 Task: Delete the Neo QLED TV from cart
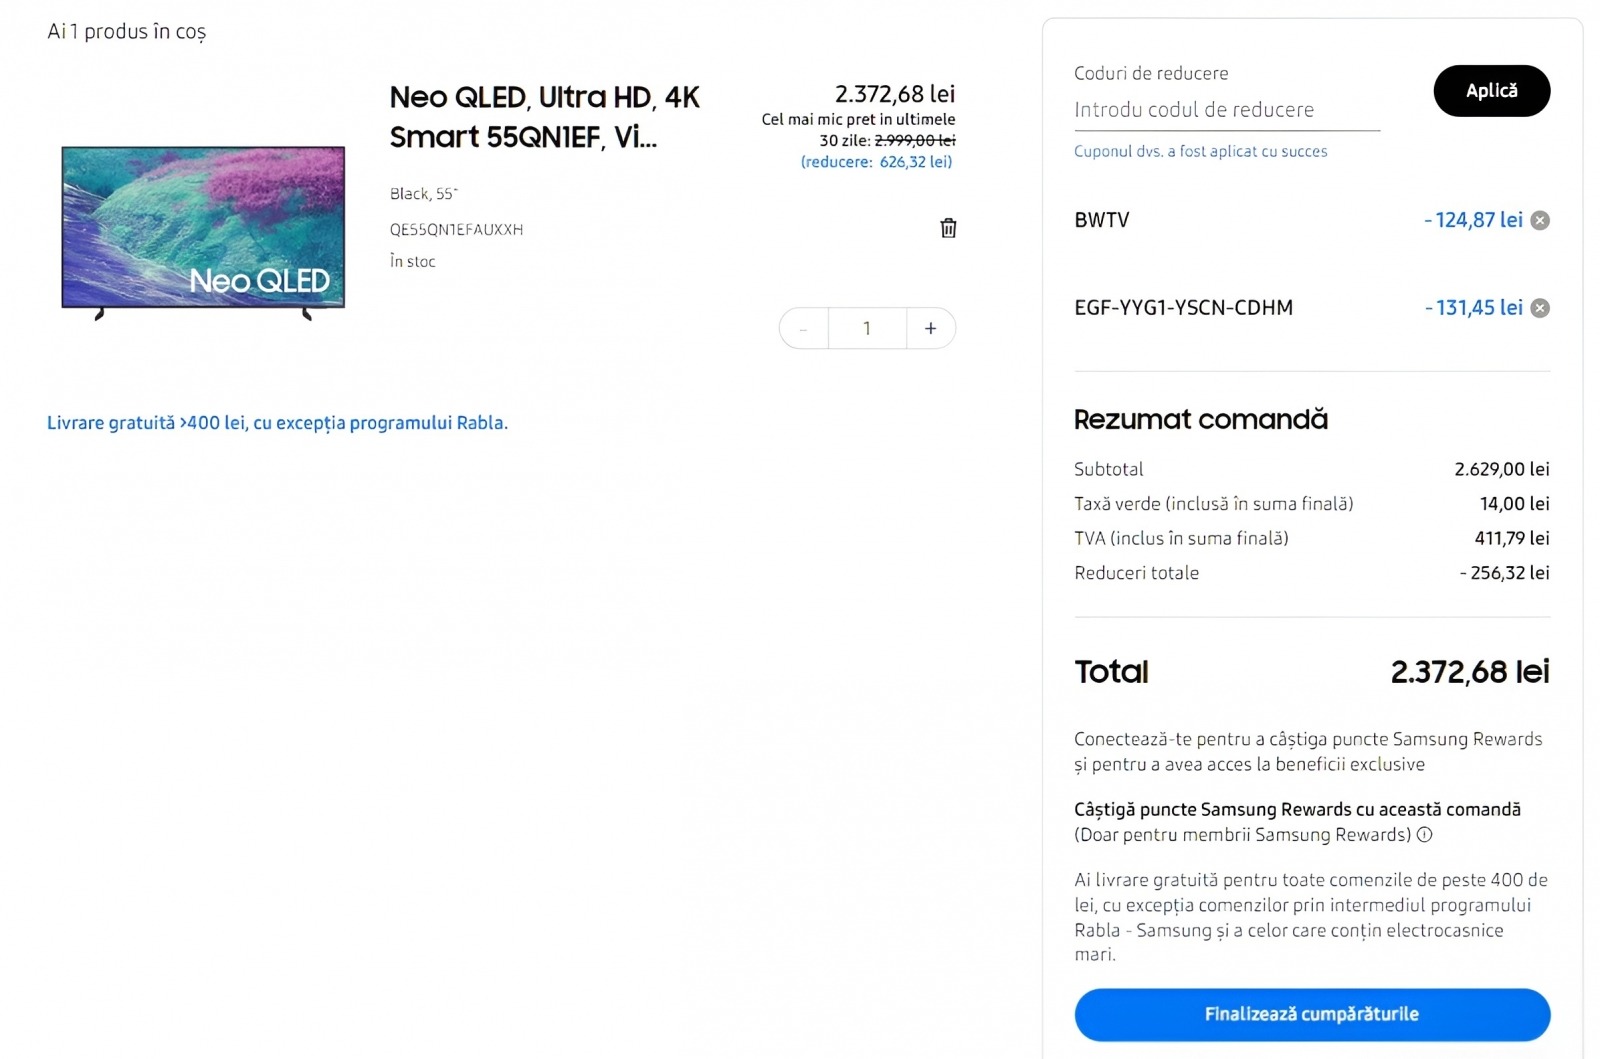point(948,228)
